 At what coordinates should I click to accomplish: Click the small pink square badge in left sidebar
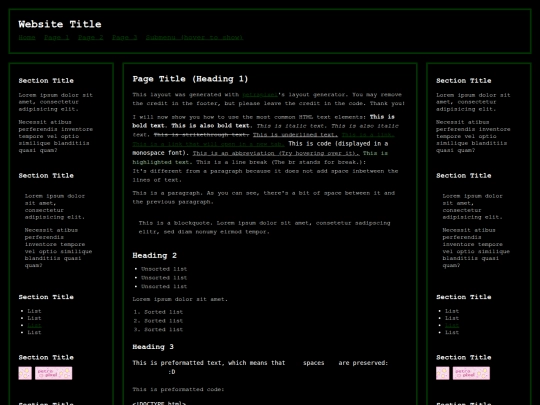pos(25,373)
